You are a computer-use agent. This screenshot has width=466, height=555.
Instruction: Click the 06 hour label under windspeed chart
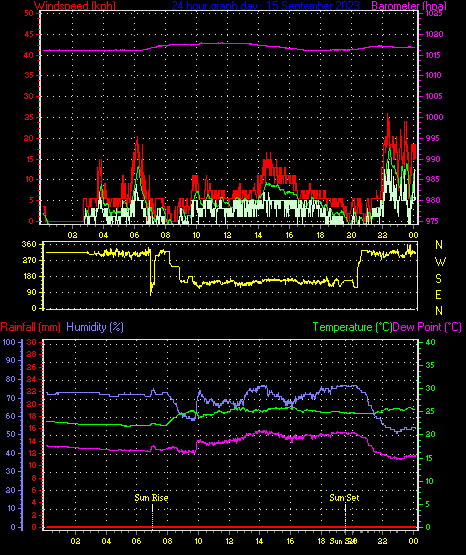click(x=134, y=235)
